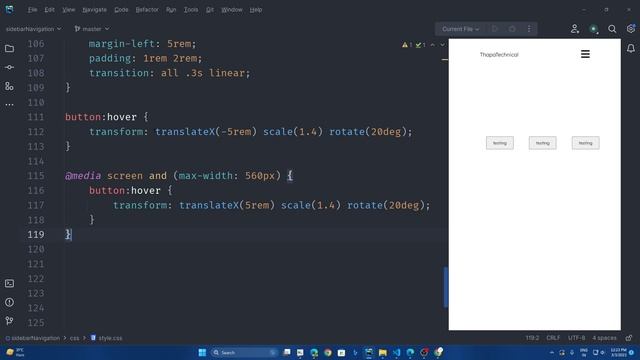Open run widget more actions menu
Screen dimensions: 640x360
pyautogui.click(x=529, y=29)
